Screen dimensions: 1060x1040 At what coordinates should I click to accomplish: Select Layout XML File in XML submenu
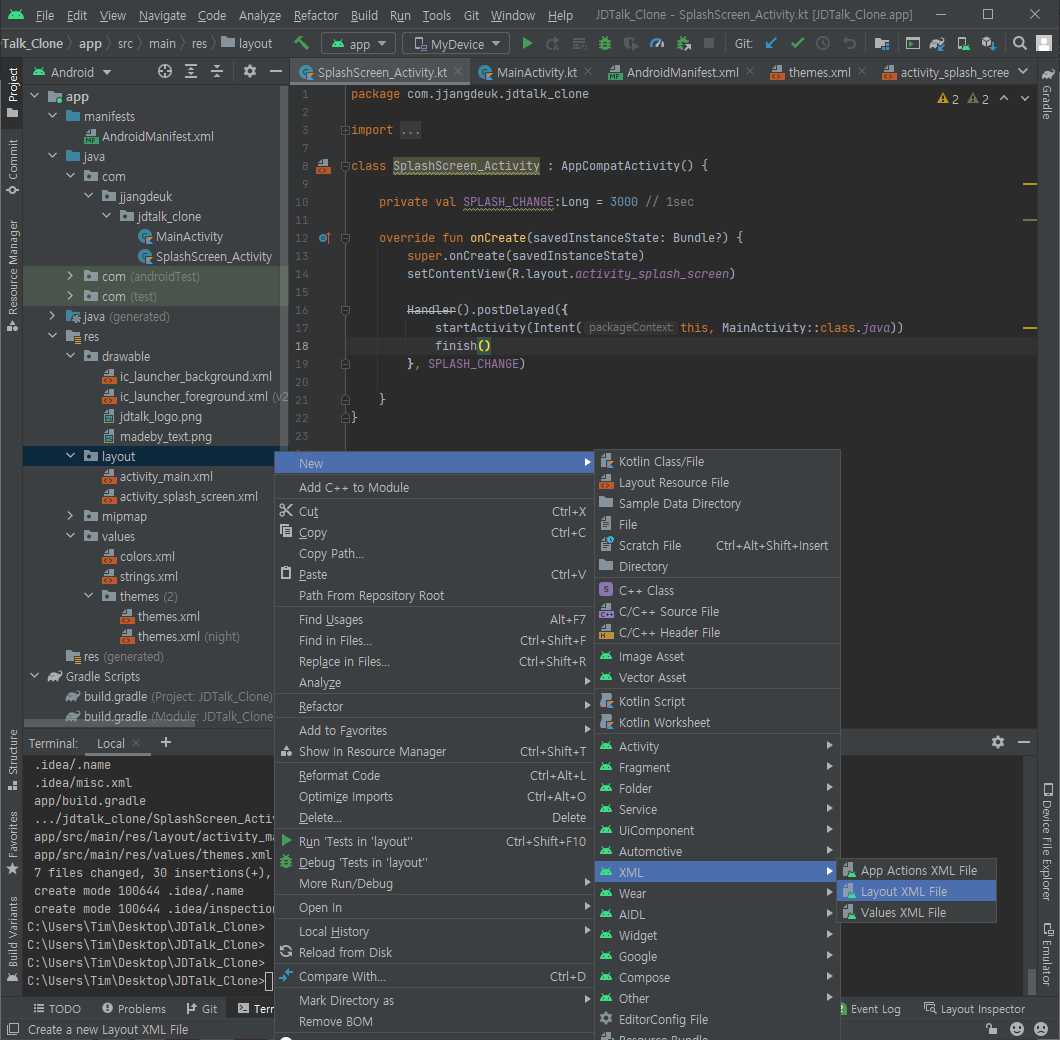coord(917,891)
